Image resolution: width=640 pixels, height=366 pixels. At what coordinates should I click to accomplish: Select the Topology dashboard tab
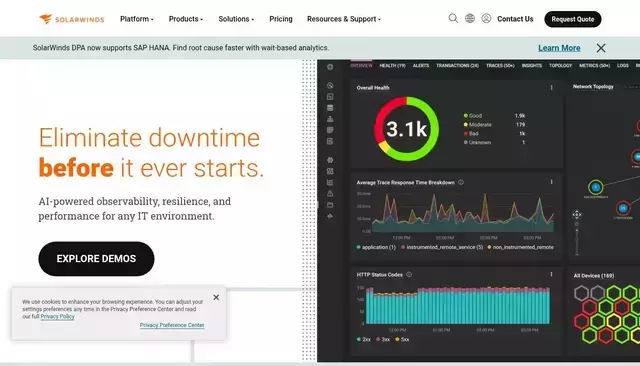tap(560, 66)
